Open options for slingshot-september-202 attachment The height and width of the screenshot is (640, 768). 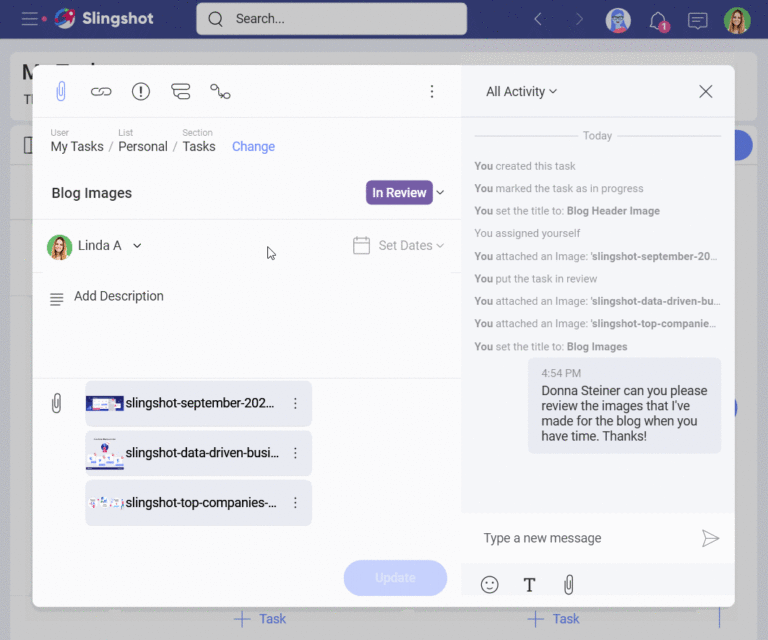pos(295,404)
